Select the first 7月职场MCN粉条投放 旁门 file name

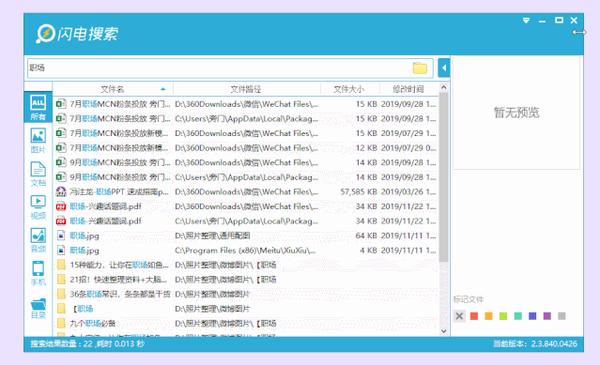pyautogui.click(x=120, y=104)
